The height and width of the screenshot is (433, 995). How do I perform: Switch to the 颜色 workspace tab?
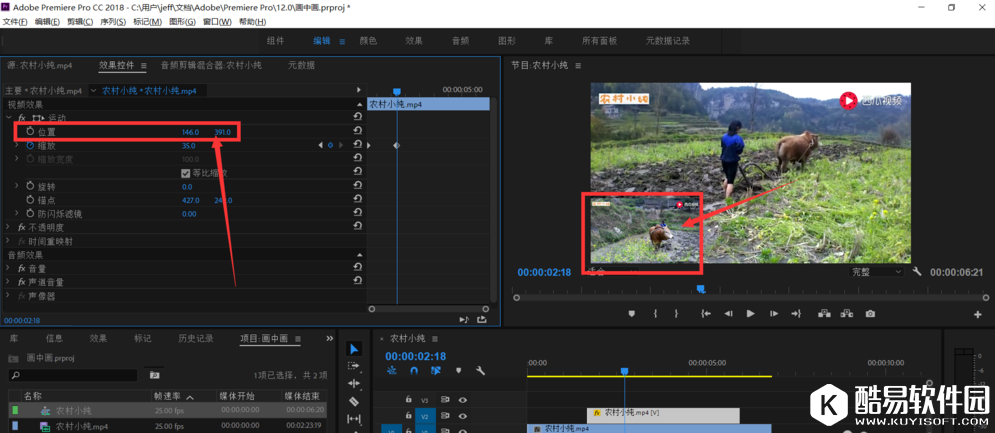(368, 41)
